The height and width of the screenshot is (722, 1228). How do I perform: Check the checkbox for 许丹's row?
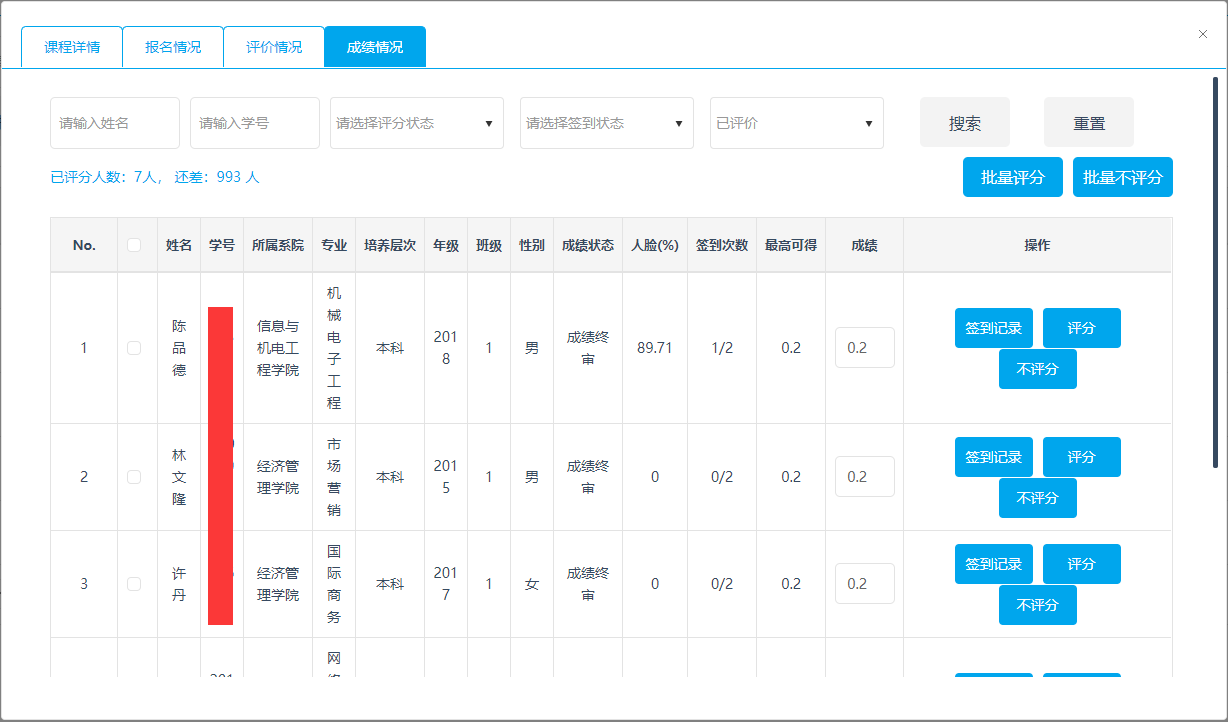click(134, 584)
